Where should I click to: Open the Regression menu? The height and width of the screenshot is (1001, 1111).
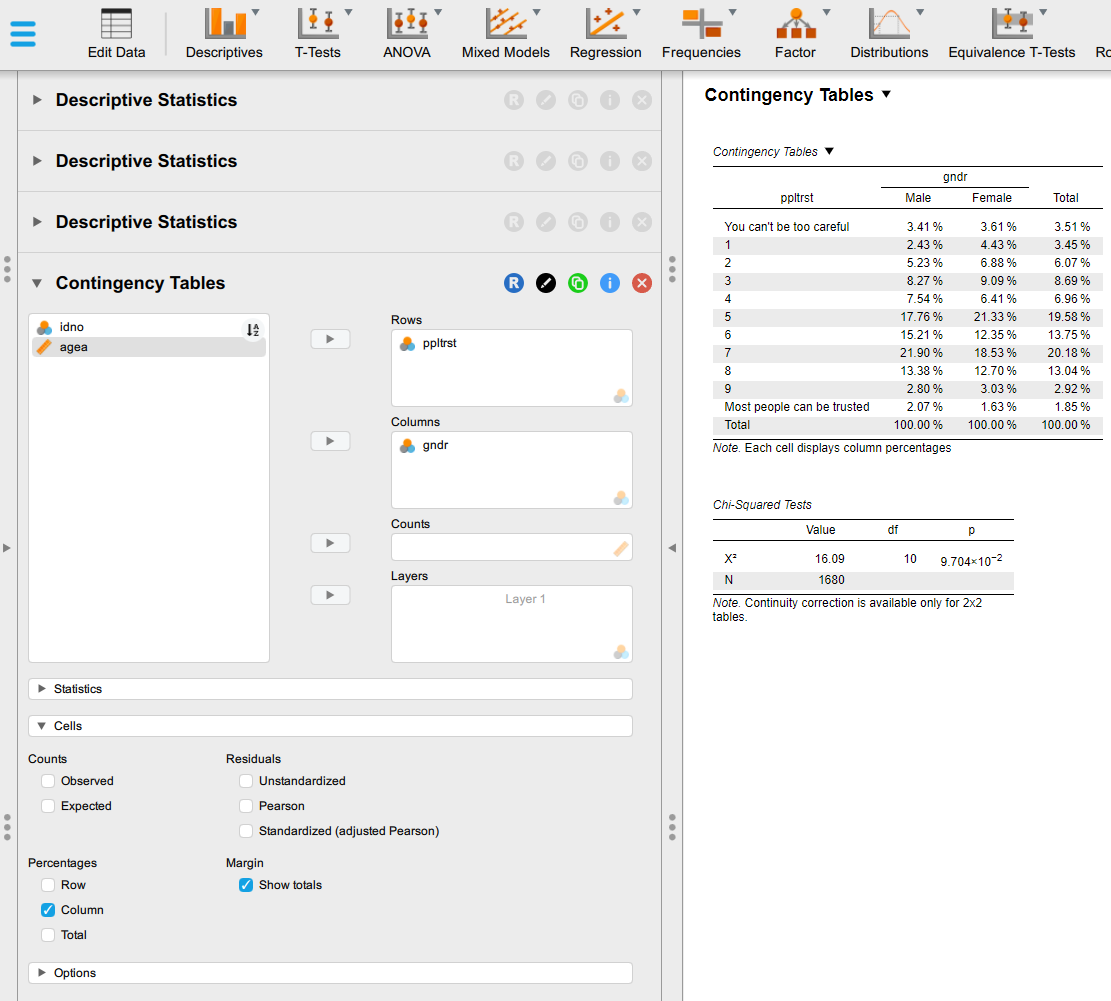605,34
